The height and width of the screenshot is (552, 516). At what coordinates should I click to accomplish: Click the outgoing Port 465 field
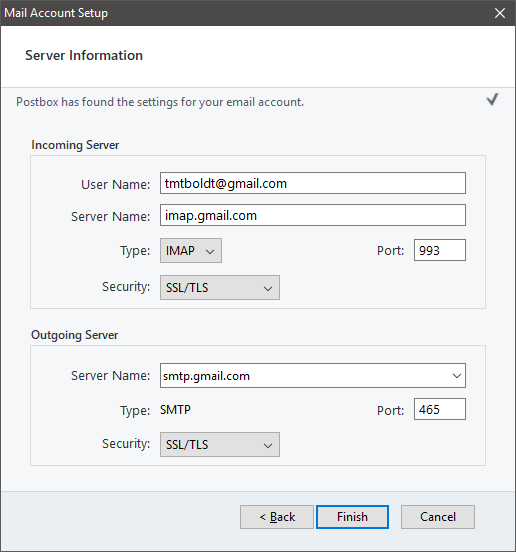coord(440,409)
